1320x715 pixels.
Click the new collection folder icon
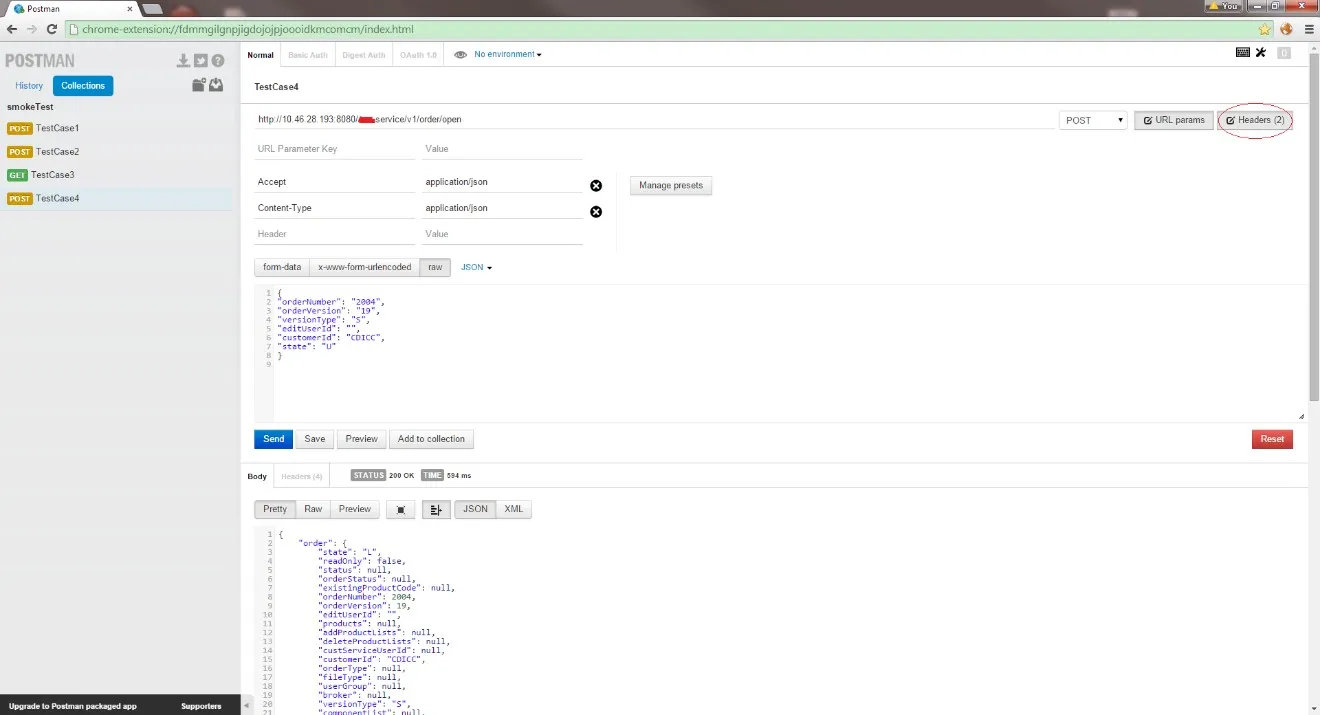click(x=199, y=85)
